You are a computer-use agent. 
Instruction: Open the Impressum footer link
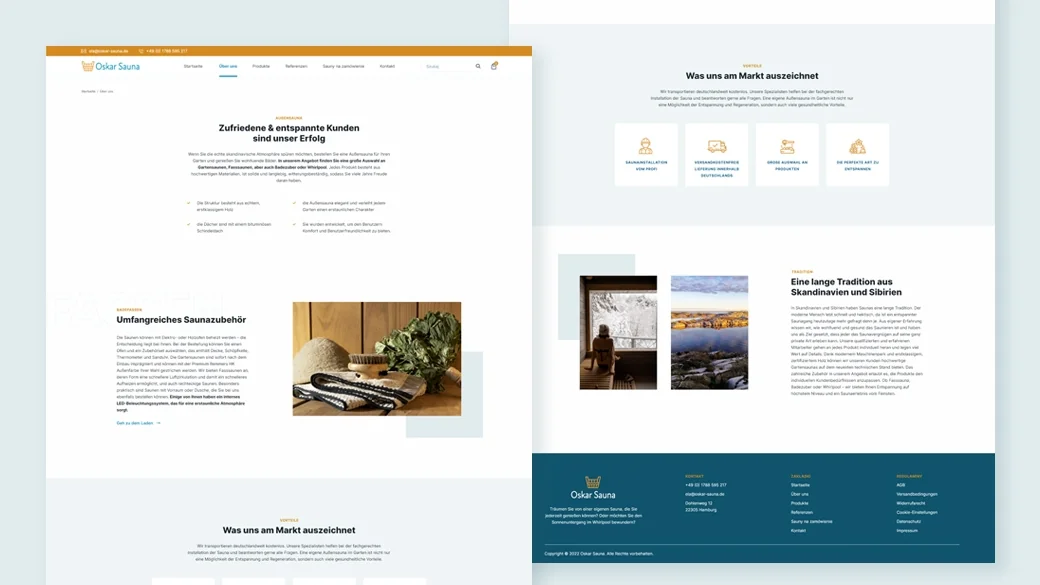(907, 531)
